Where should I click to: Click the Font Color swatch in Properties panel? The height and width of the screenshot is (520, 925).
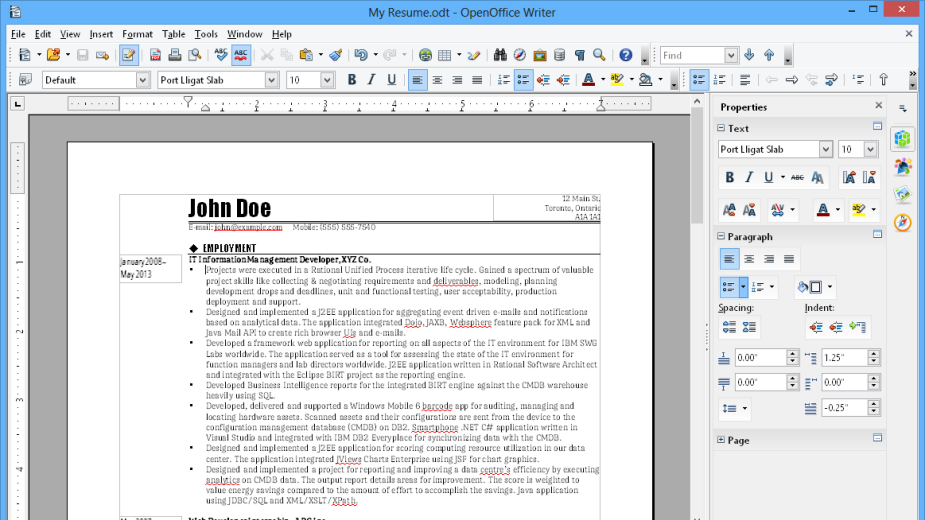[x=822, y=210]
